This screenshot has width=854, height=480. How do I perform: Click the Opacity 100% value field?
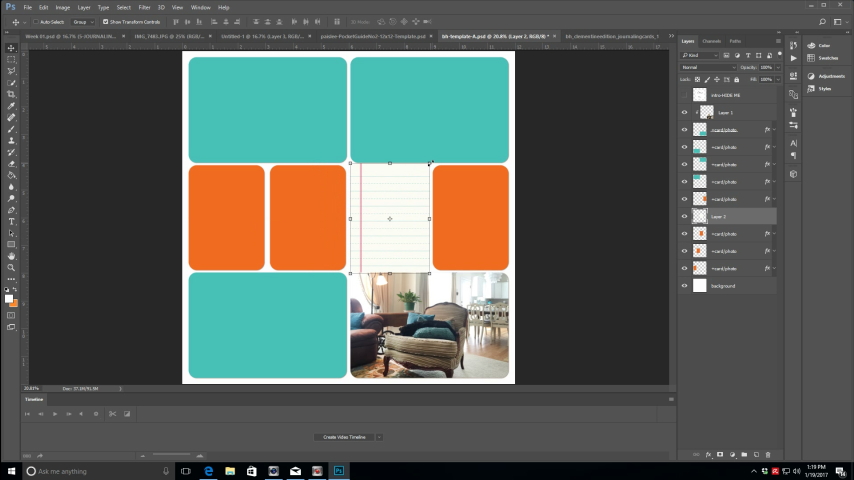[x=766, y=67]
